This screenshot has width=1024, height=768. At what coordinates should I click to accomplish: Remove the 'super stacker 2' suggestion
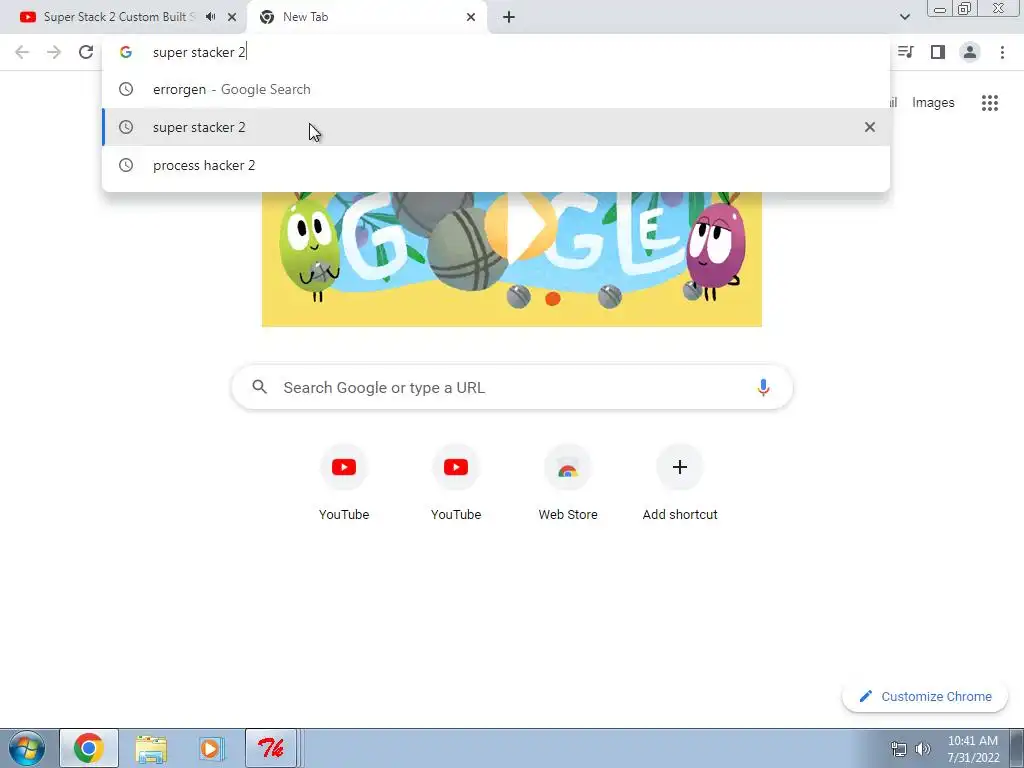(870, 127)
